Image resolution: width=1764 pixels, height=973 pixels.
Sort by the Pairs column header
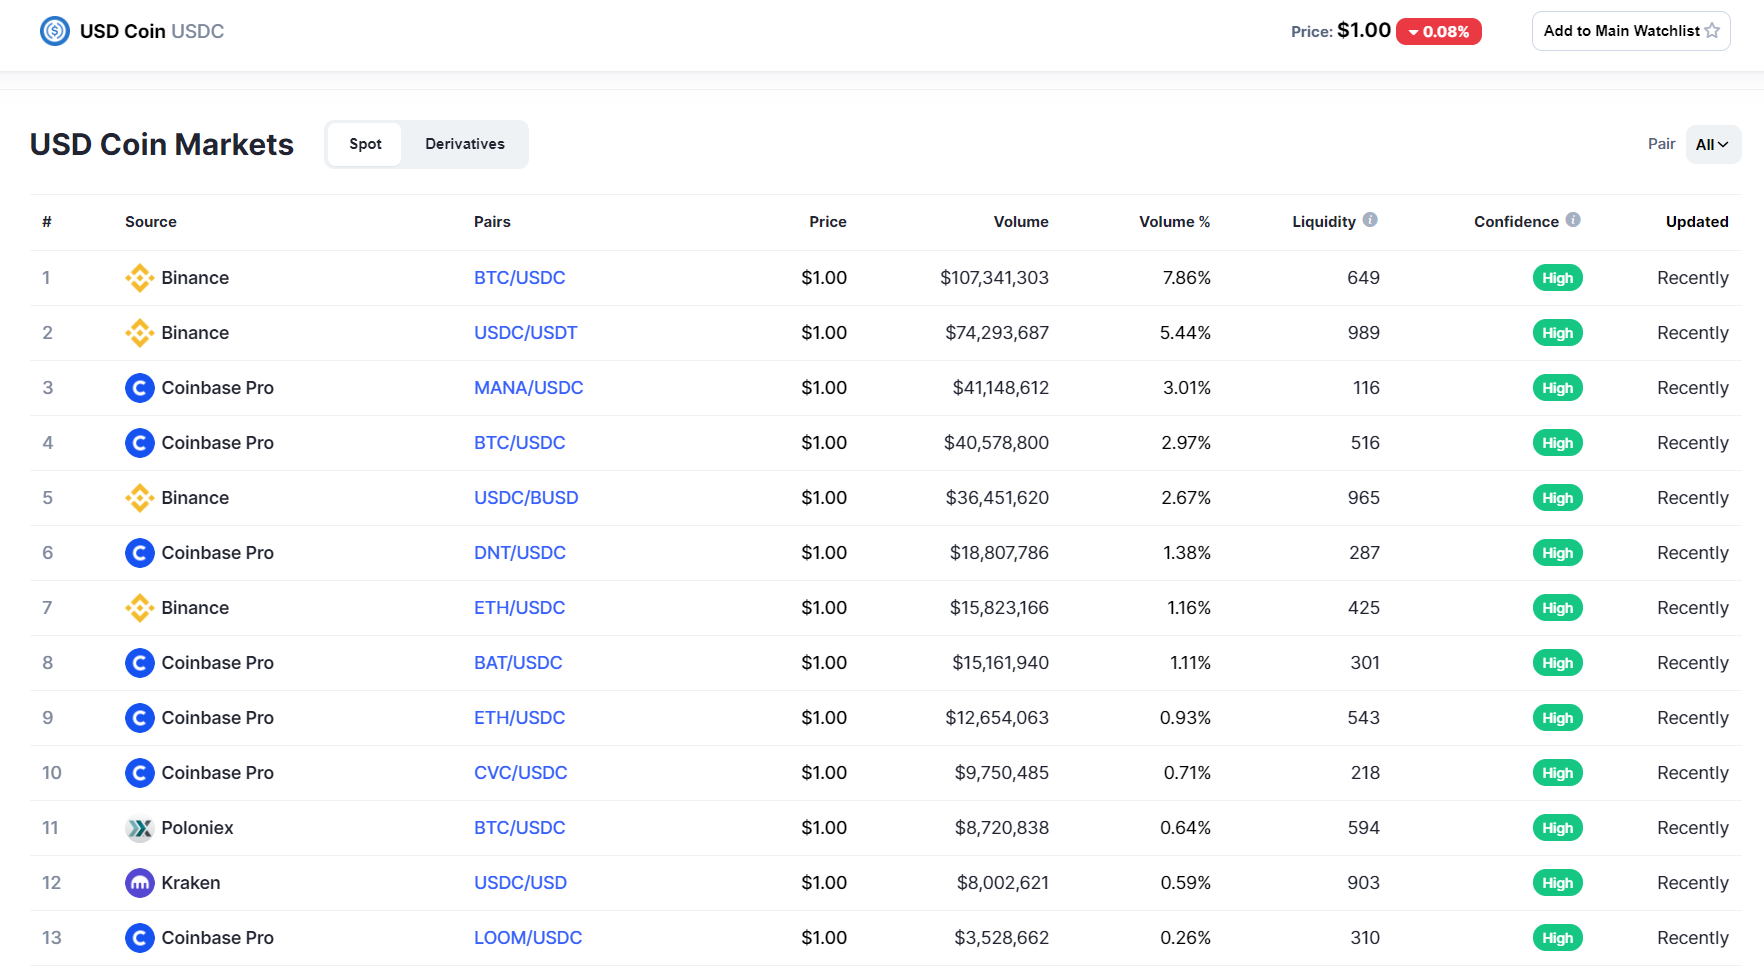pos(492,222)
